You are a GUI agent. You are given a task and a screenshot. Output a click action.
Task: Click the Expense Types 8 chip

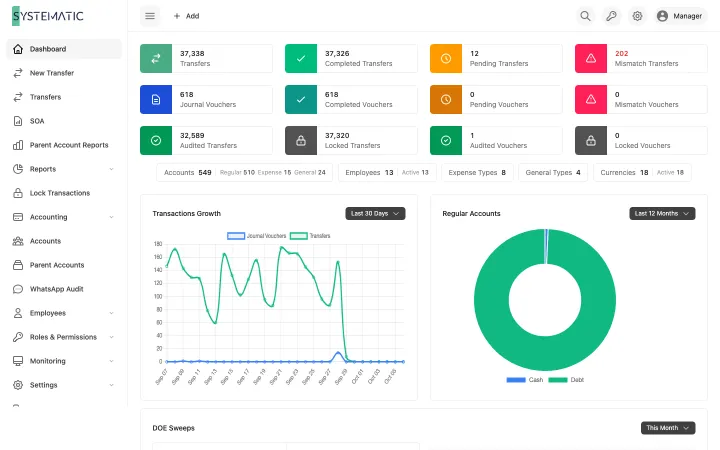[477, 173]
